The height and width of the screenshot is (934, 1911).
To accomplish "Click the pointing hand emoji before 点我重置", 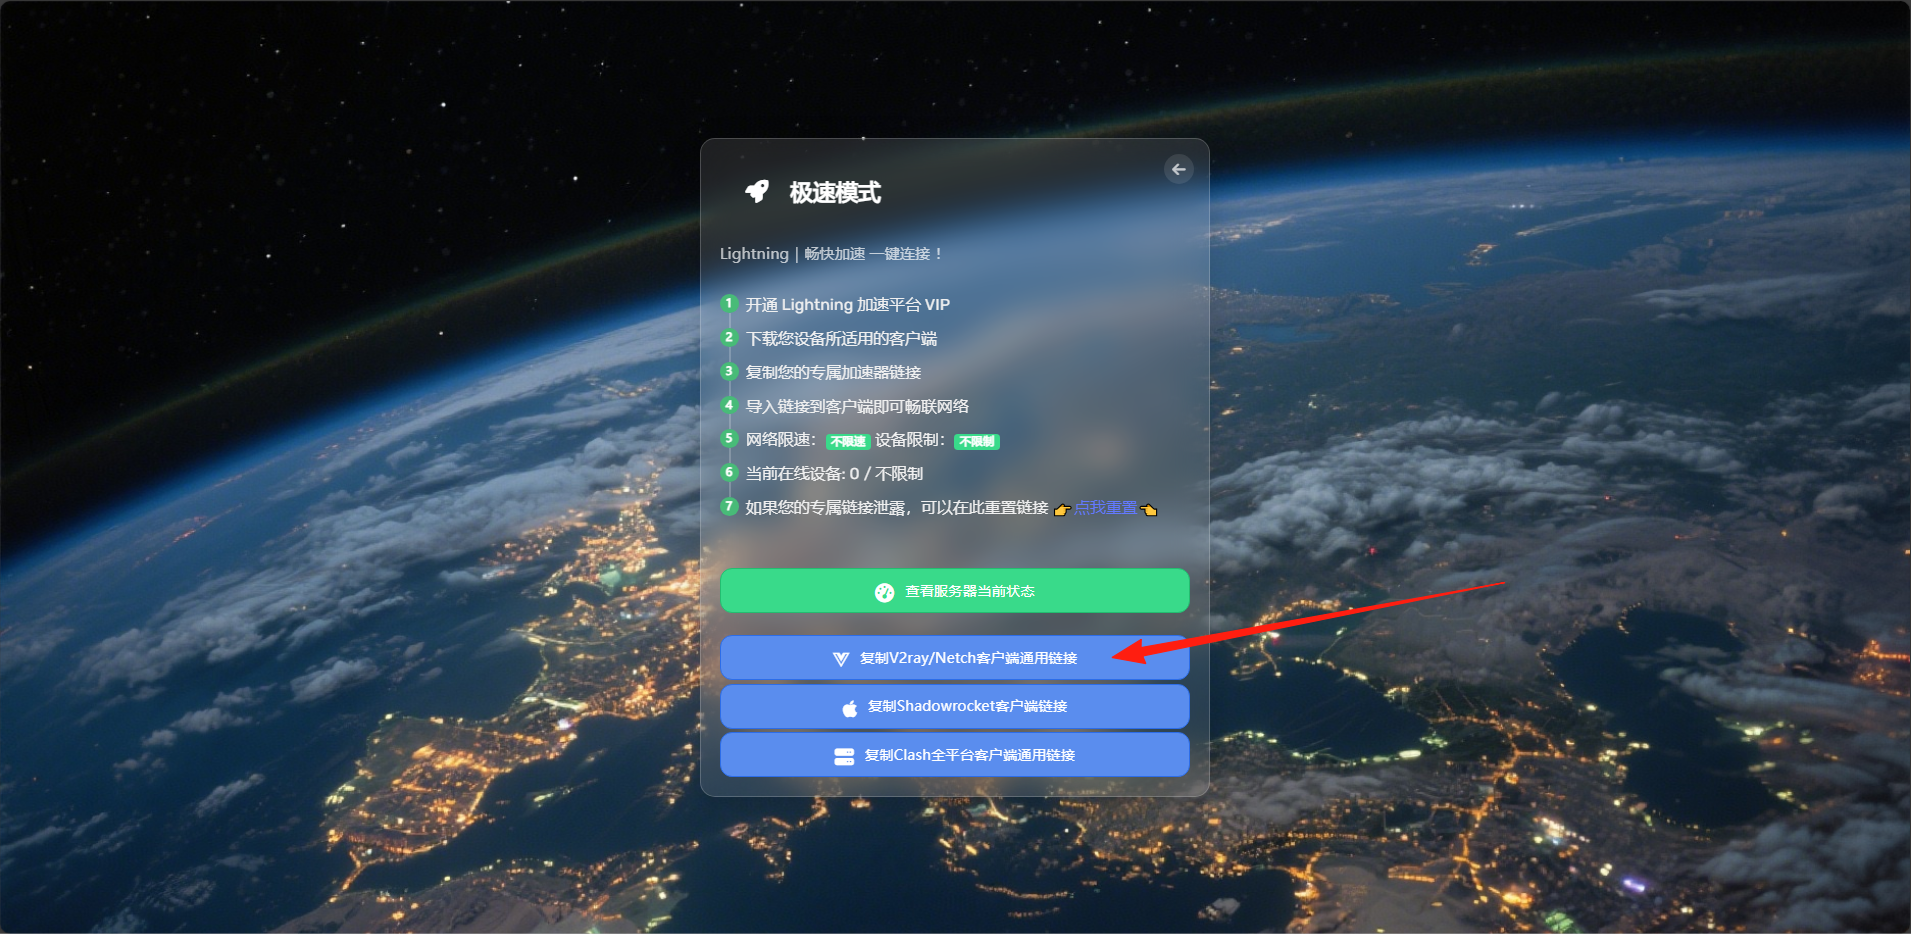I will [x=1062, y=510].
